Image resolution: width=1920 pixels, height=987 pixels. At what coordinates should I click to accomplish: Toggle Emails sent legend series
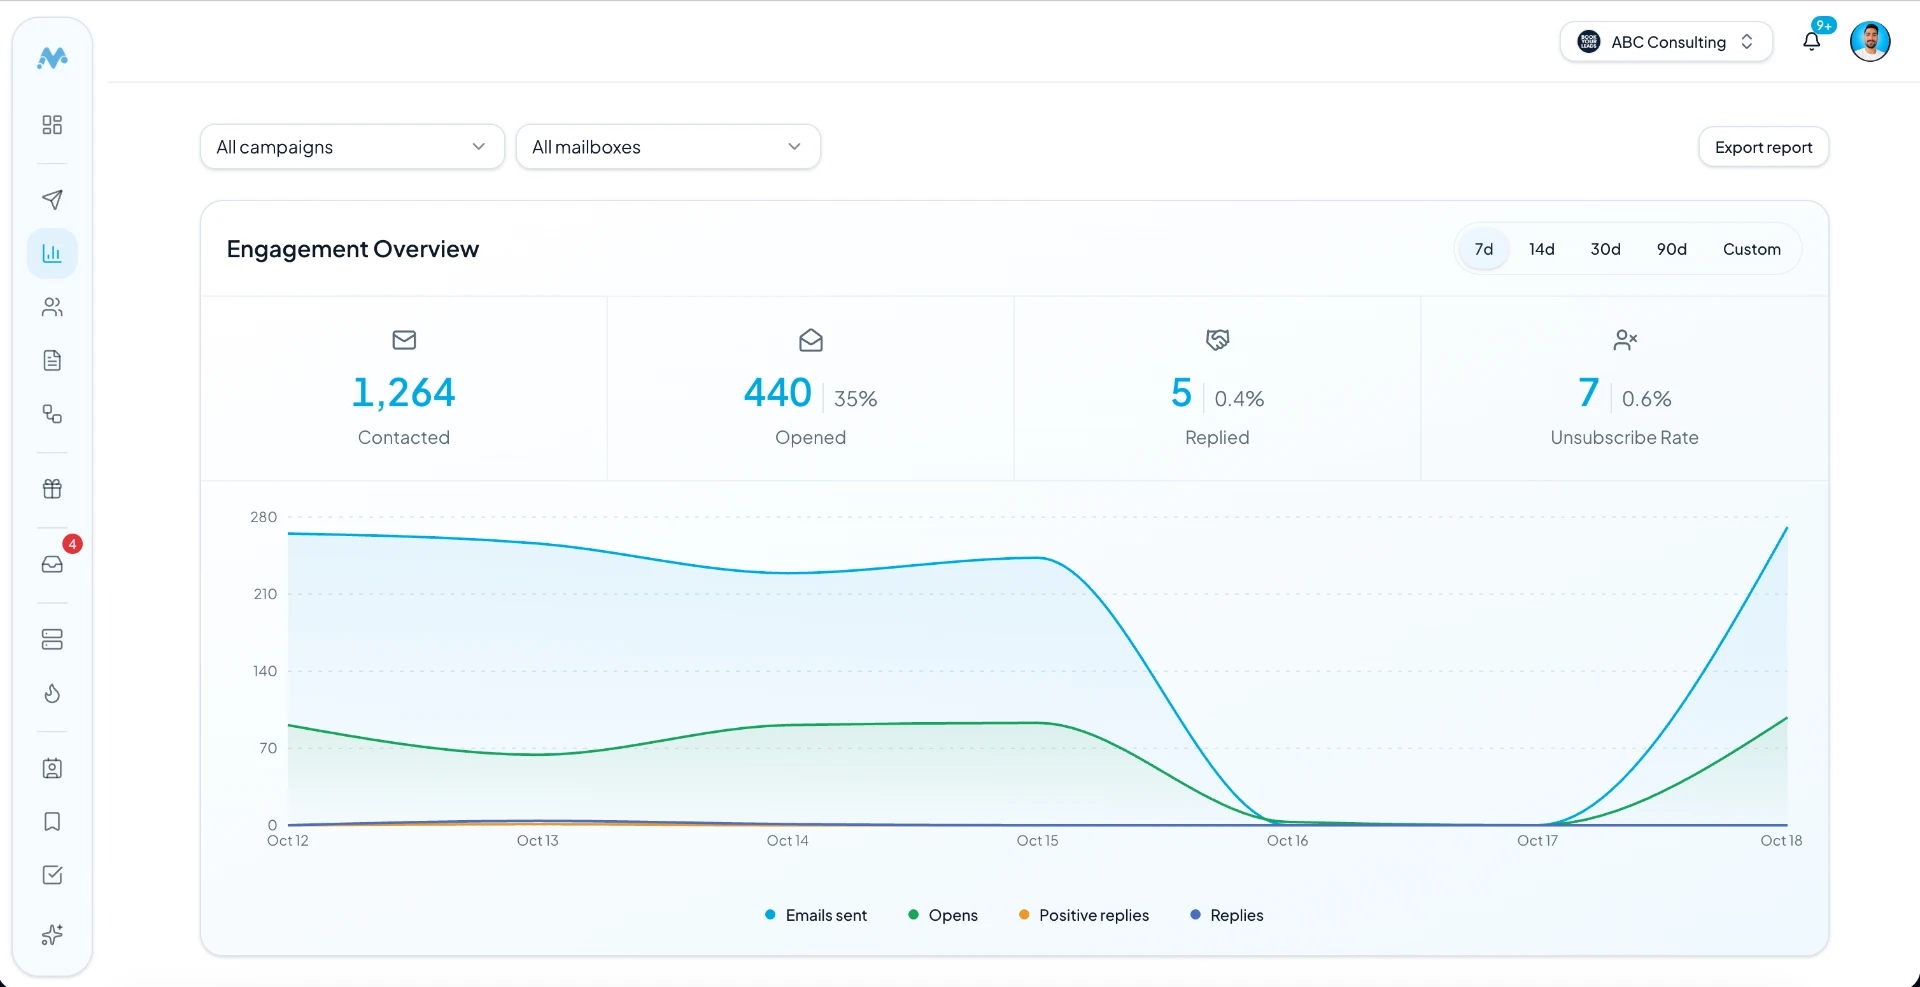click(815, 915)
